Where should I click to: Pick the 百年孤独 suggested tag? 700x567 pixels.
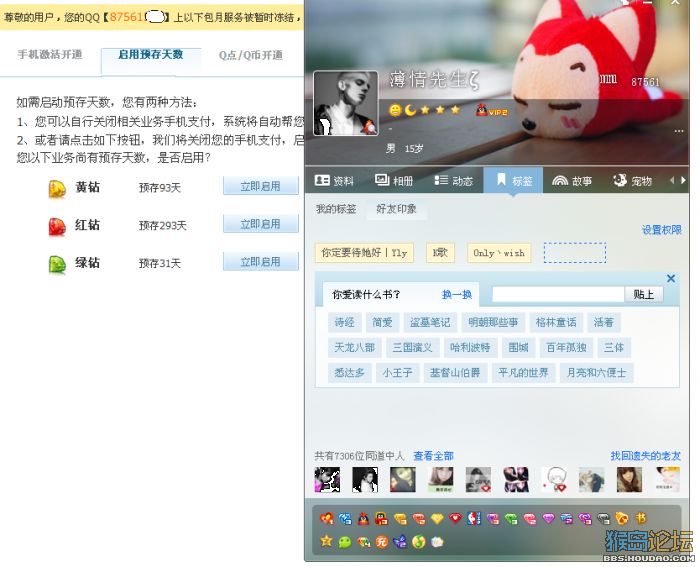pyautogui.click(x=567, y=348)
